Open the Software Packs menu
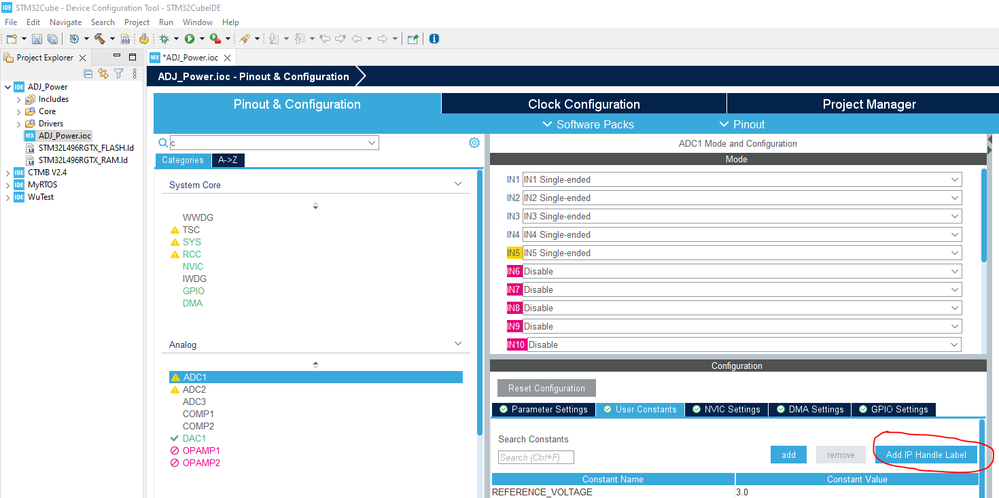999x498 pixels. point(588,124)
